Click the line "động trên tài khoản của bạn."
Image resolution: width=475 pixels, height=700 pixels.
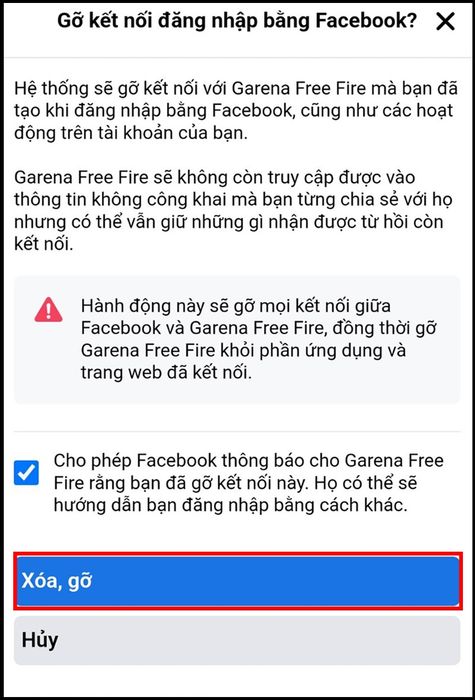click(131, 134)
